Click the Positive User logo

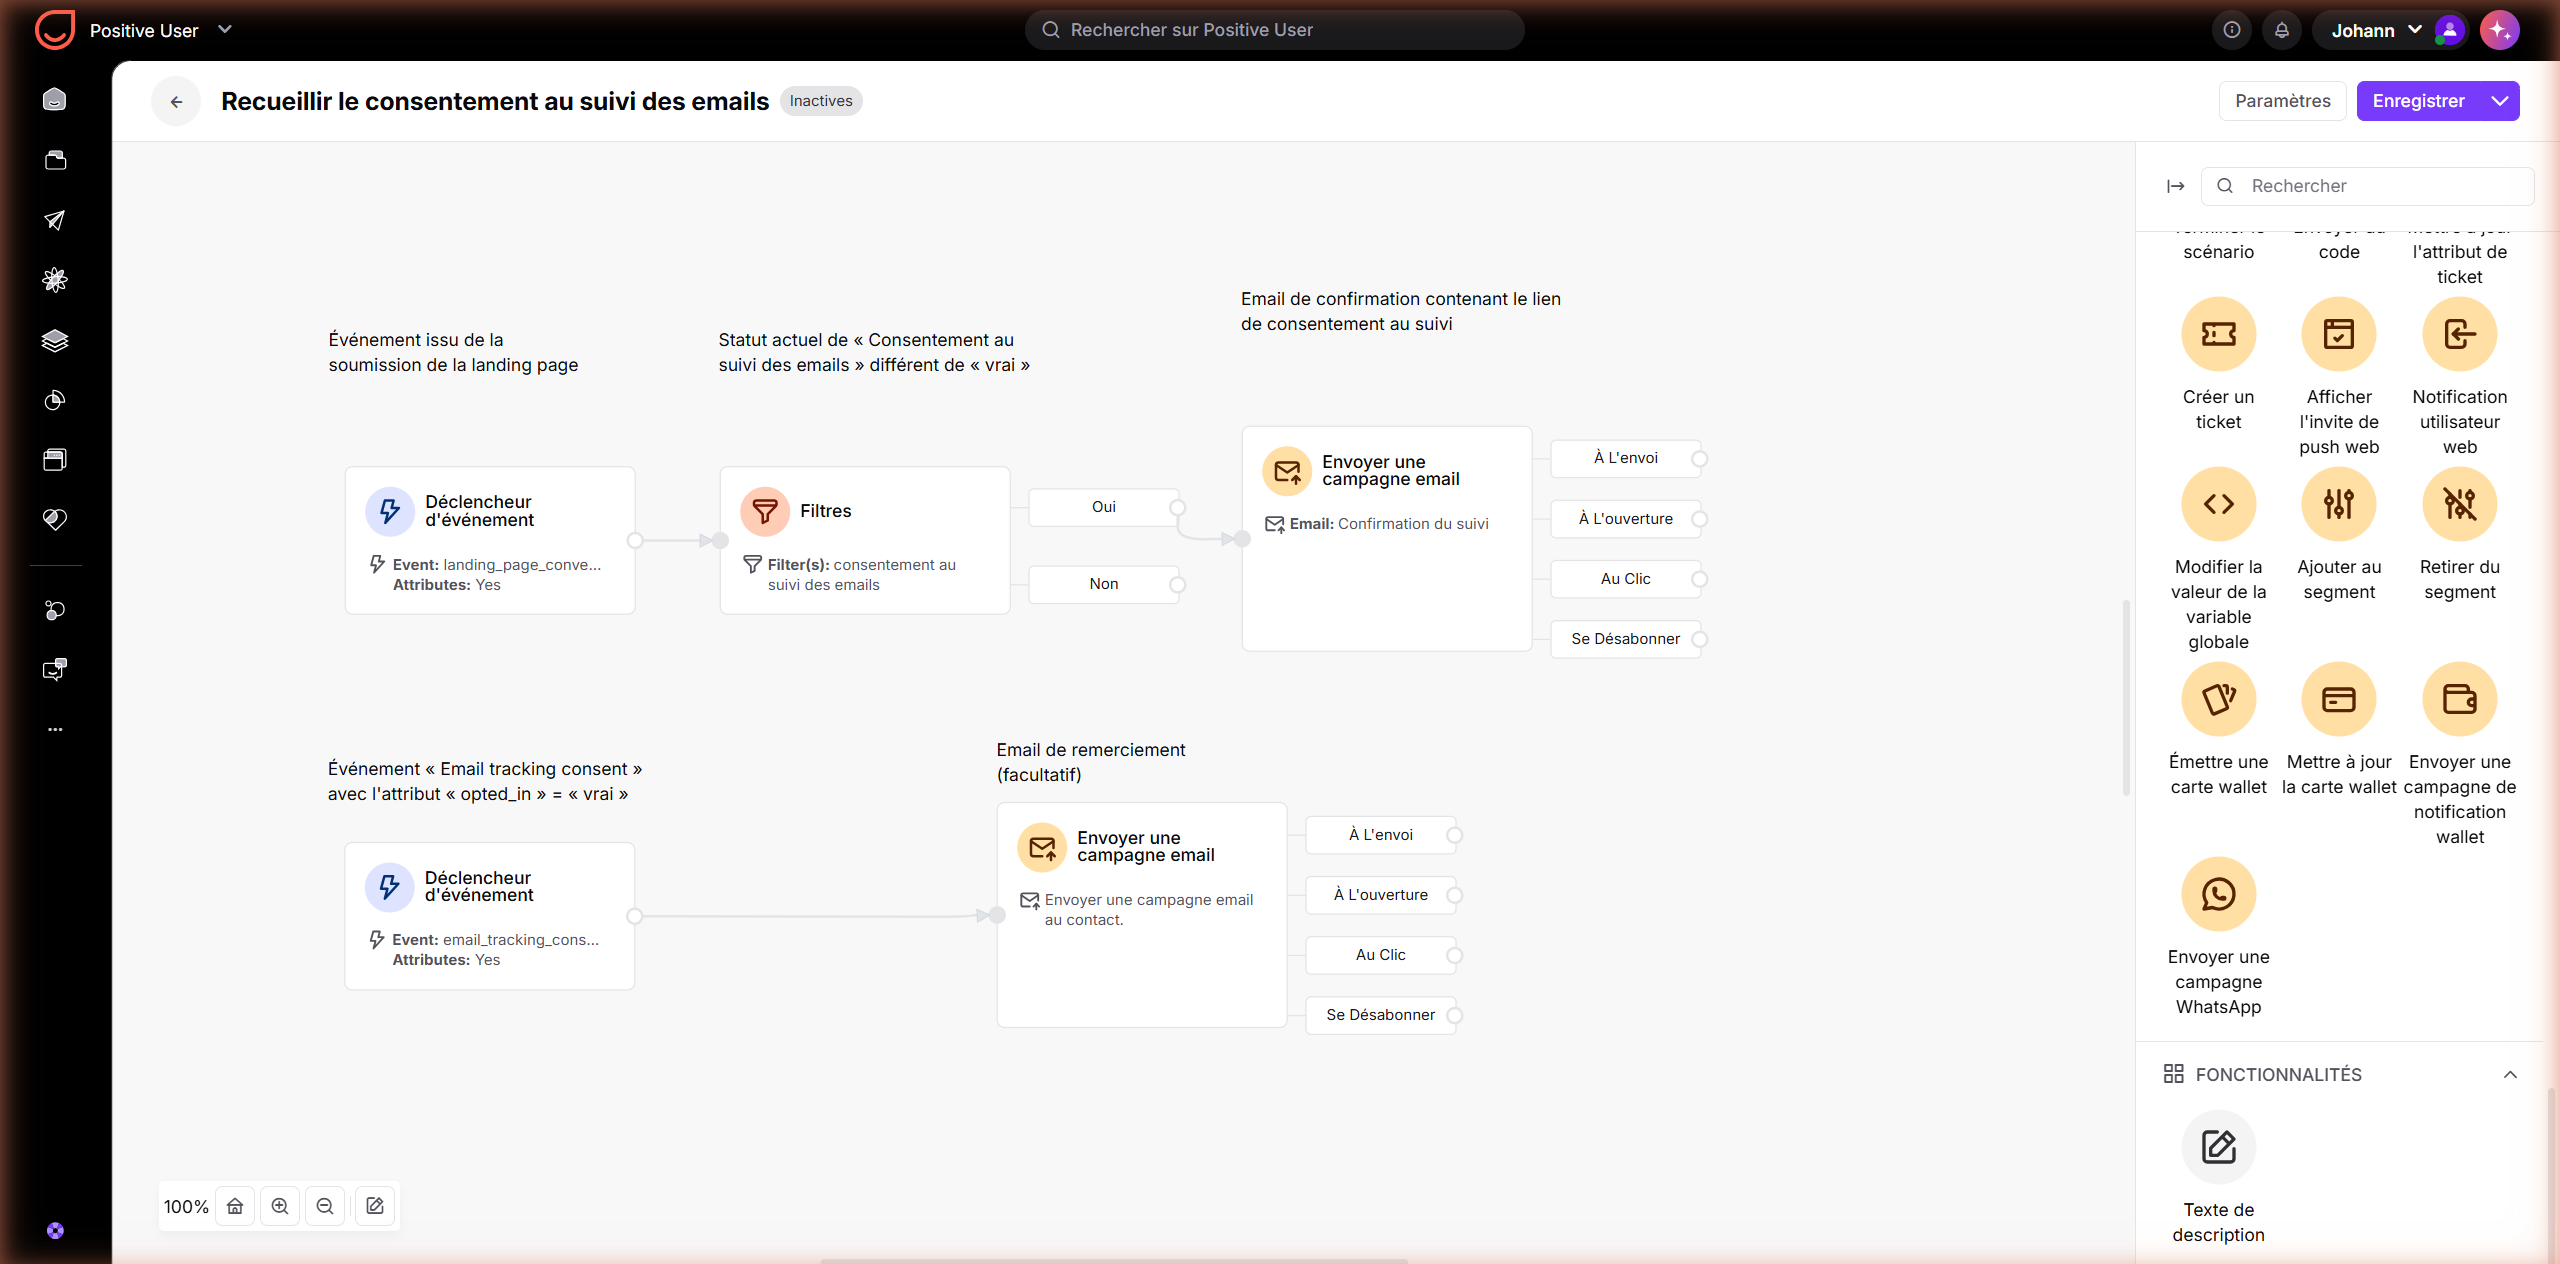(54, 30)
